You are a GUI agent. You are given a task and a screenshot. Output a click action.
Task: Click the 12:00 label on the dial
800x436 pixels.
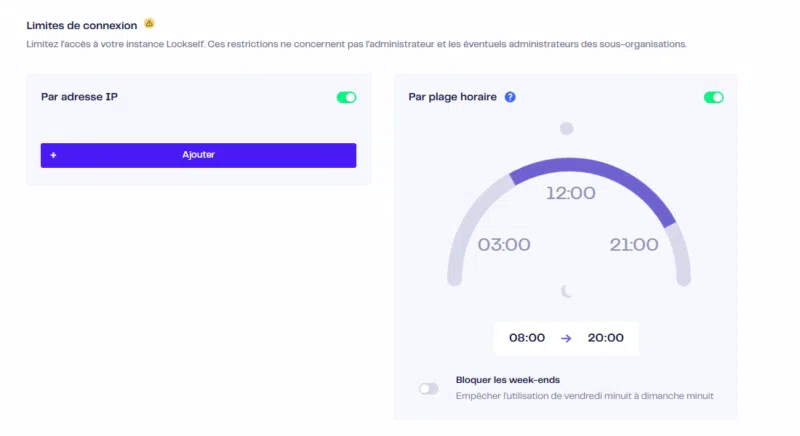[x=570, y=193]
